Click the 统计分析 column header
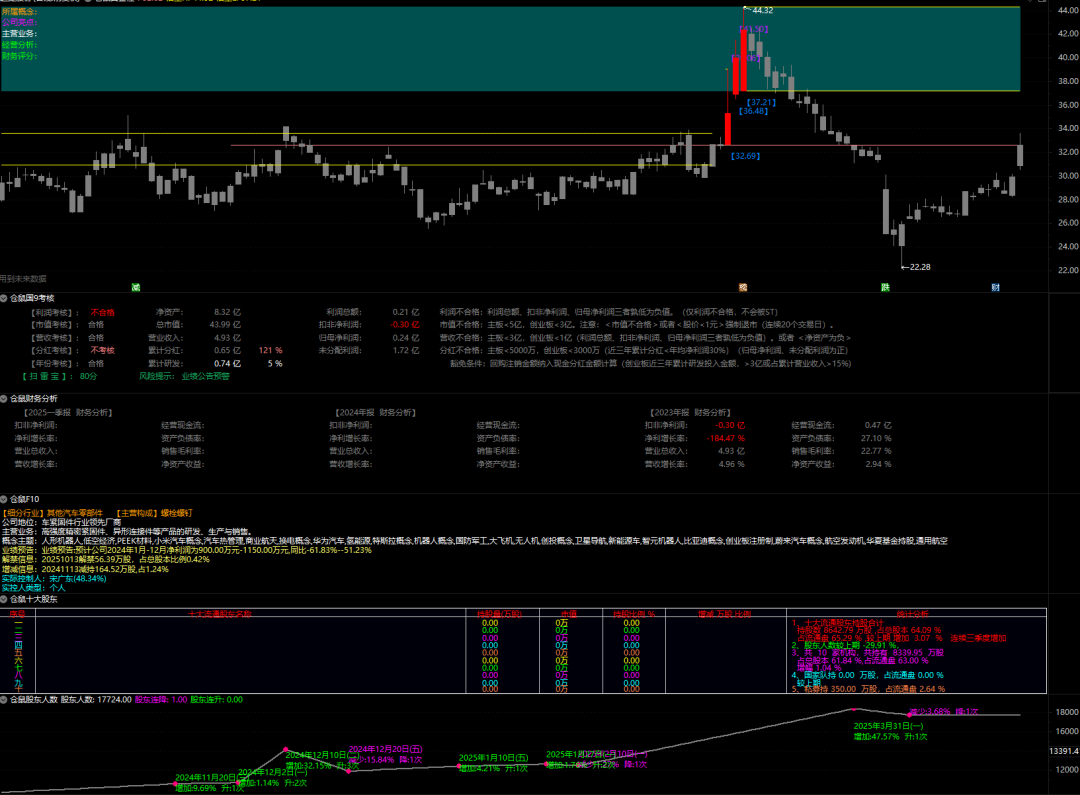 point(913,614)
